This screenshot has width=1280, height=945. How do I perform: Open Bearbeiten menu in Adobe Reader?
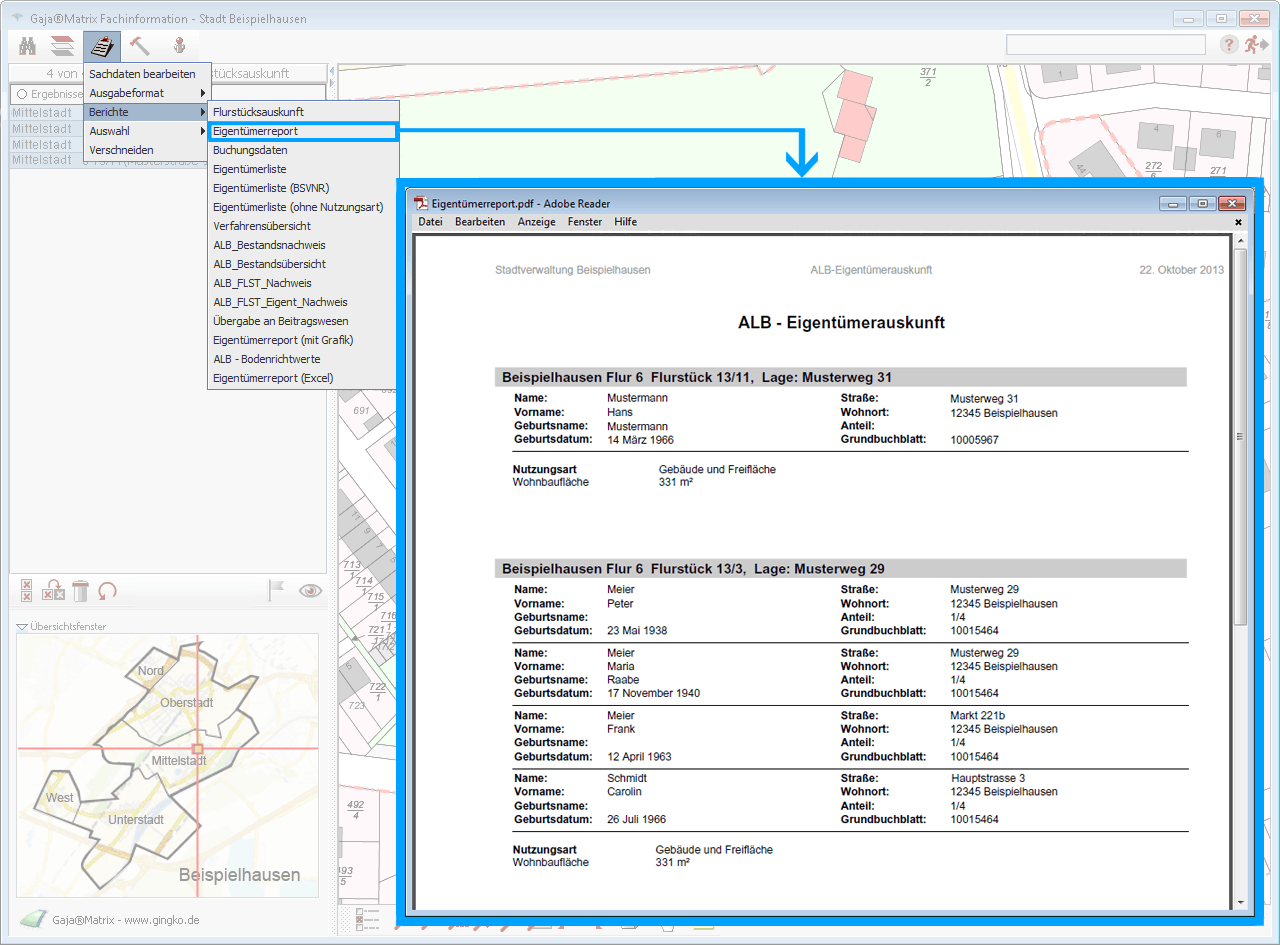(480, 222)
